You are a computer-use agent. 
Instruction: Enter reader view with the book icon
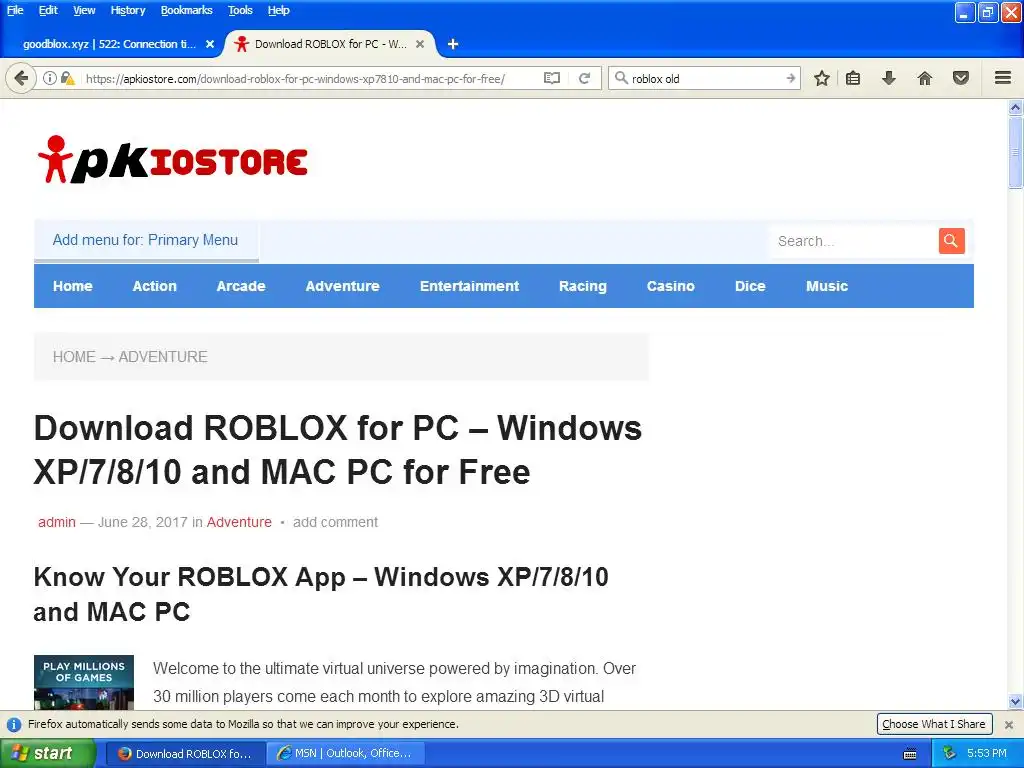[552, 78]
